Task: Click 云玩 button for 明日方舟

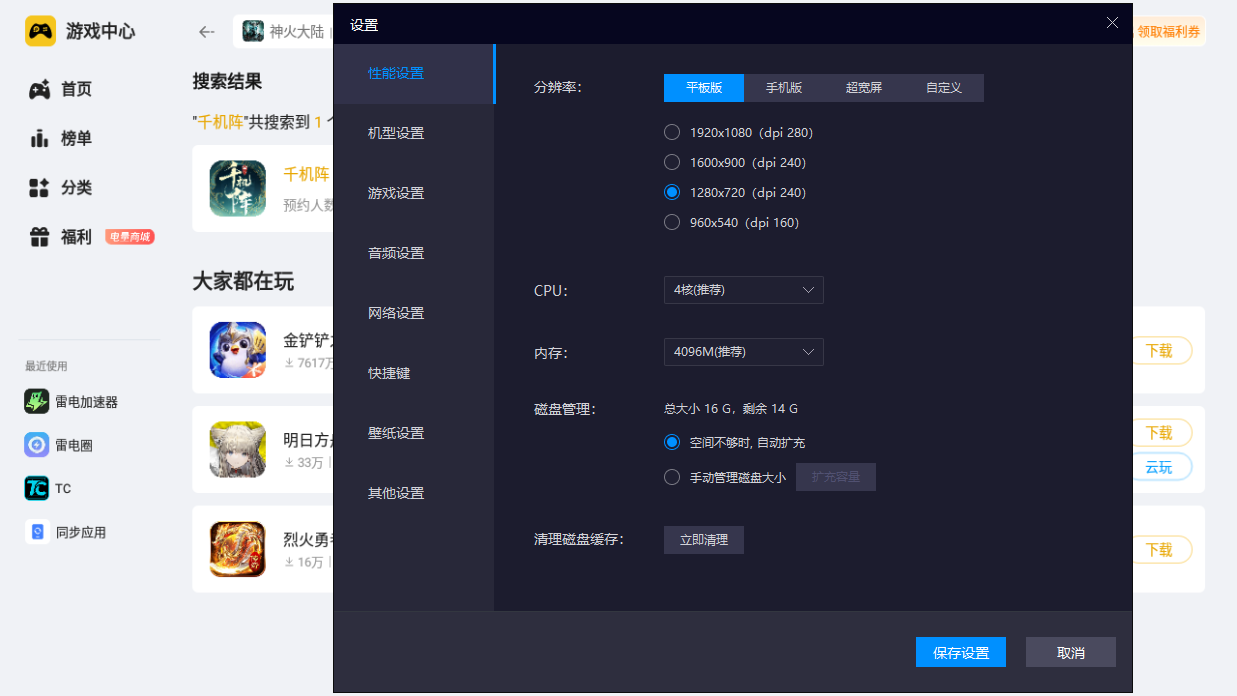Action: pyautogui.click(x=1161, y=467)
